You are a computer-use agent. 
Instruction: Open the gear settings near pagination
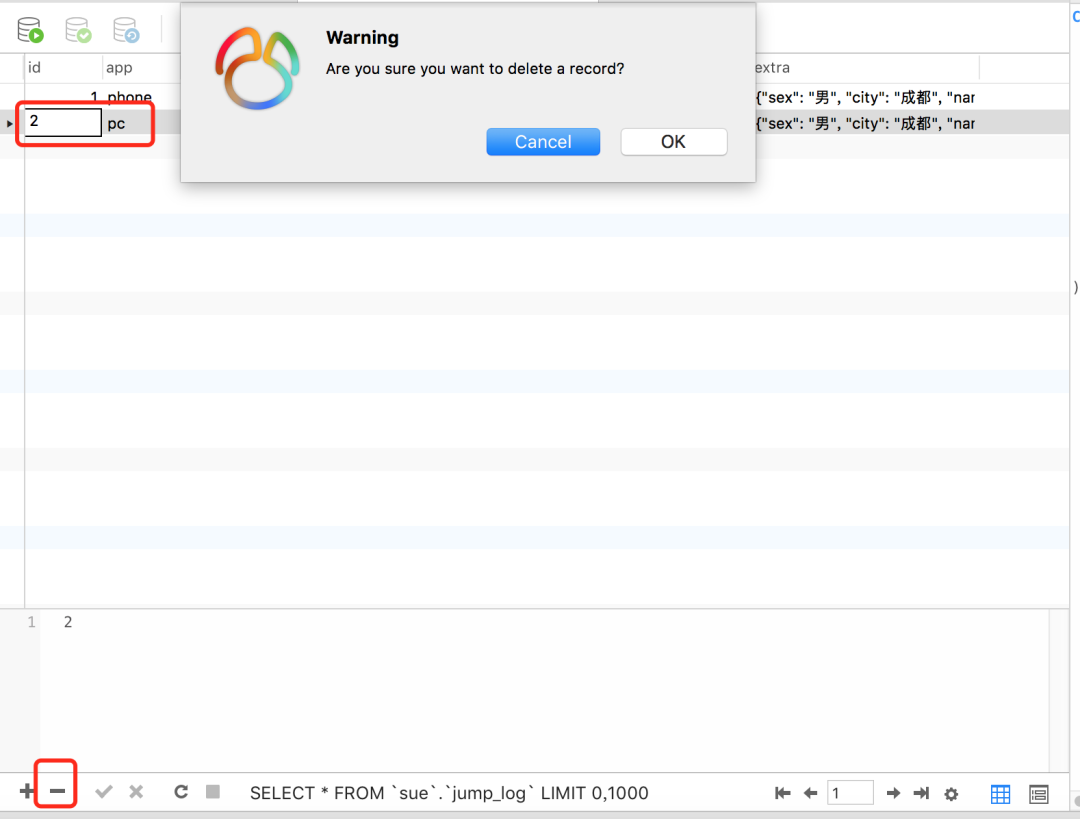[951, 794]
